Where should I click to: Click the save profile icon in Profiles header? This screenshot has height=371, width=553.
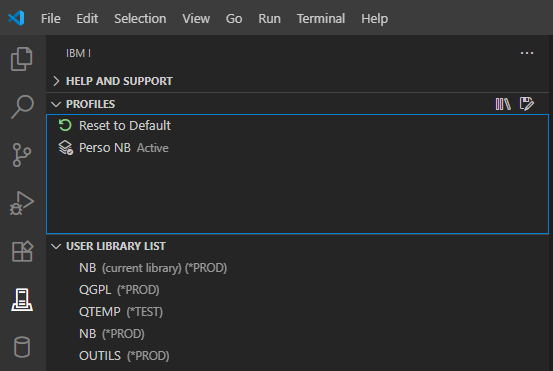click(x=527, y=104)
